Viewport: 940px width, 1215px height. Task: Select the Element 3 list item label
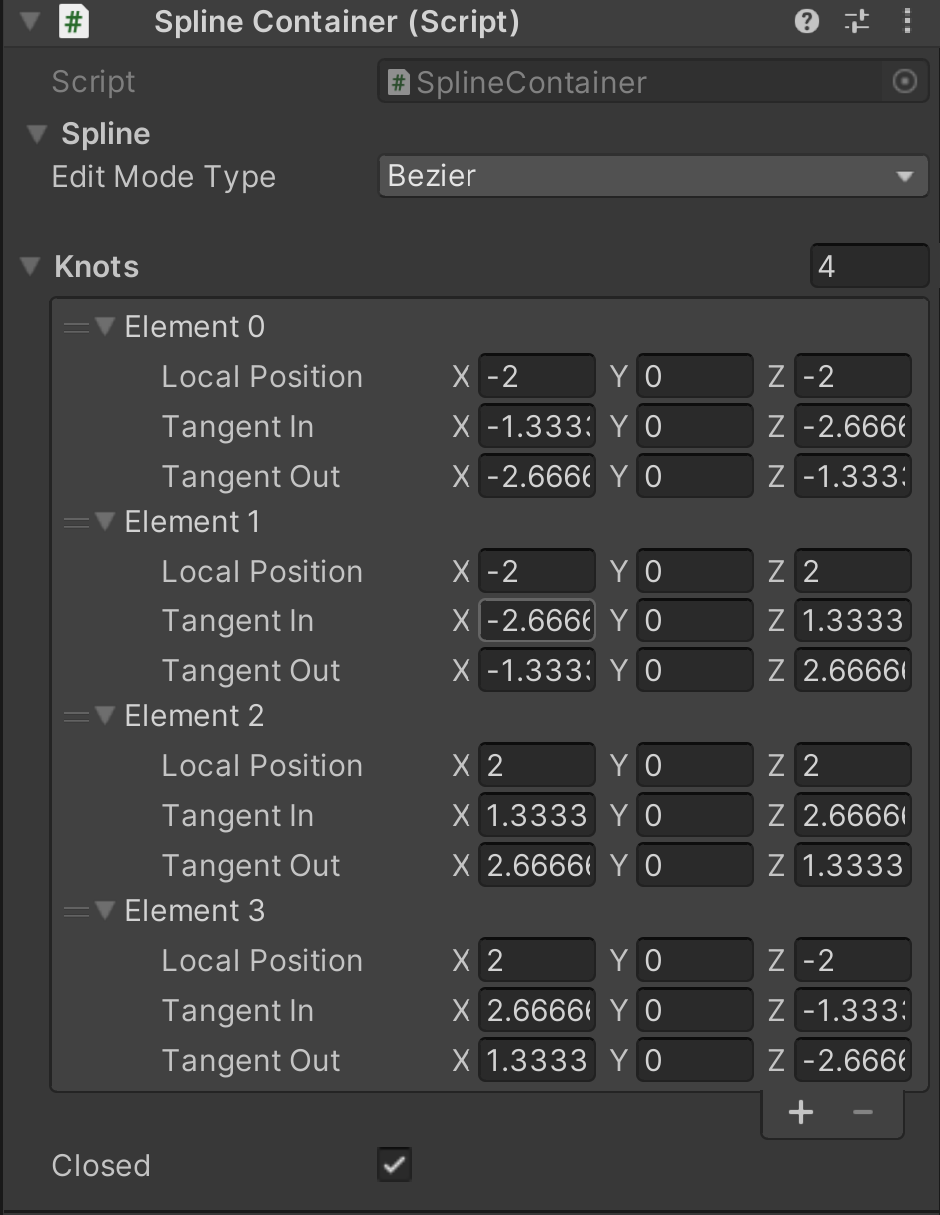tap(195, 911)
